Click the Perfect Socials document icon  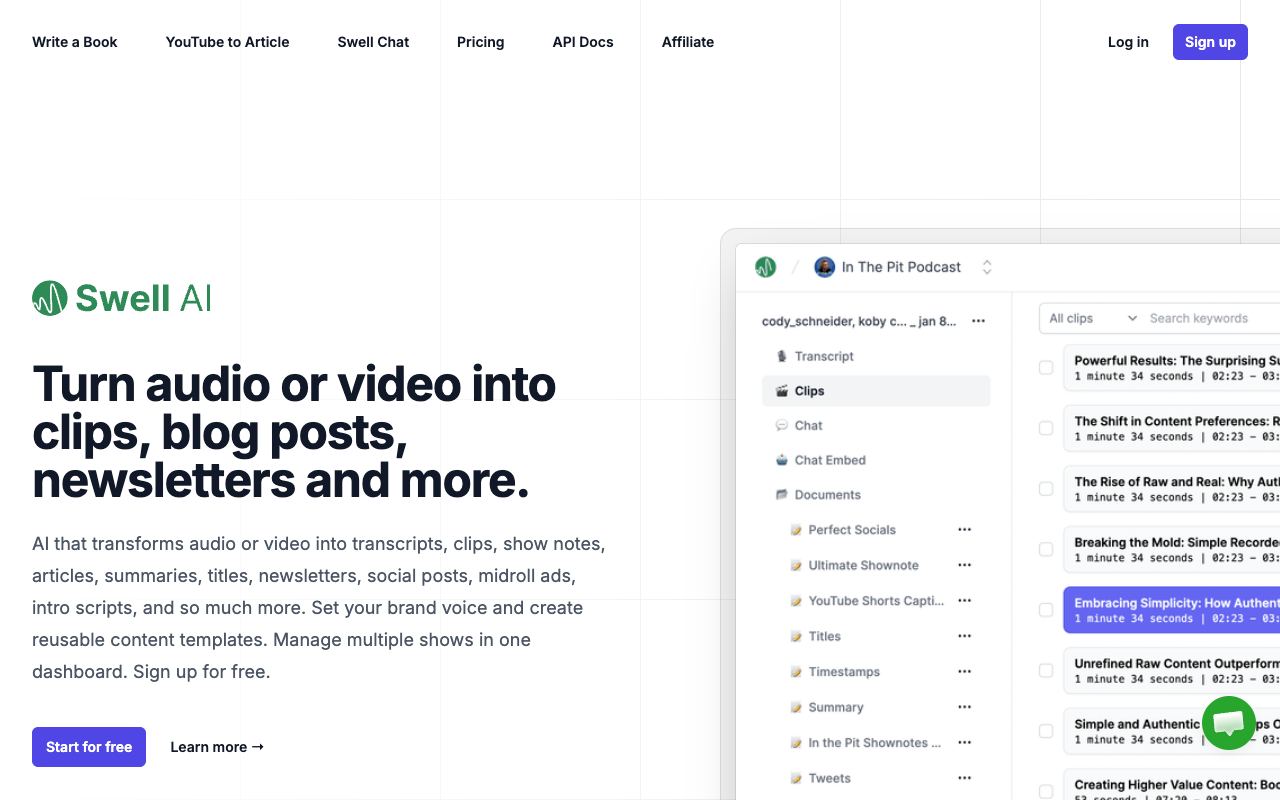coord(796,530)
